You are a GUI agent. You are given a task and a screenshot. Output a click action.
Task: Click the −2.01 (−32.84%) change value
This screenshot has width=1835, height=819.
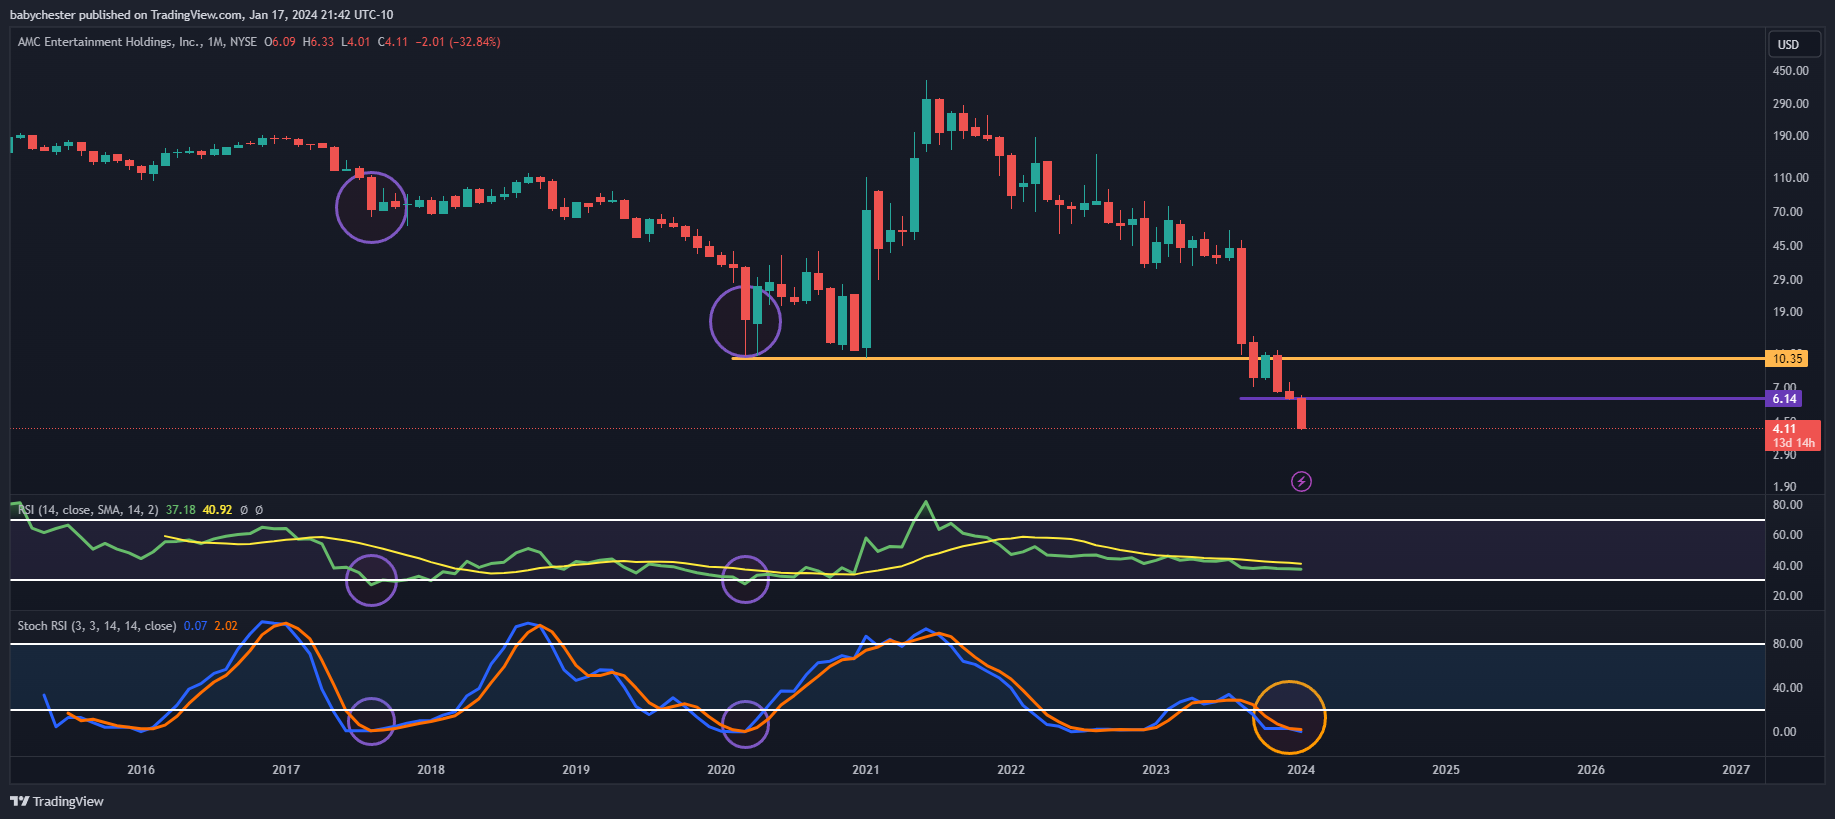458,42
